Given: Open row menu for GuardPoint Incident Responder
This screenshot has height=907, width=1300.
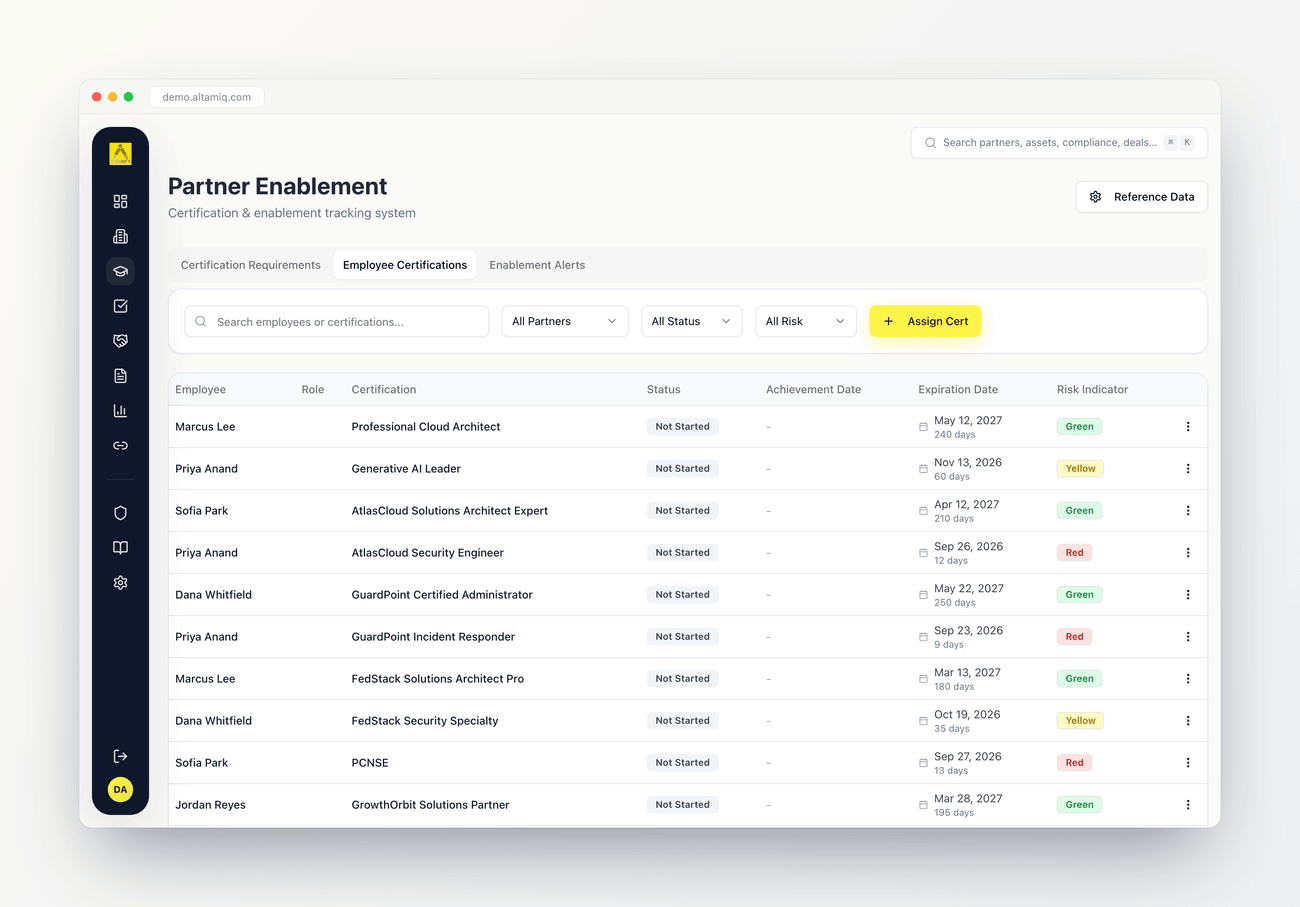Looking at the screenshot, I should [x=1188, y=637].
